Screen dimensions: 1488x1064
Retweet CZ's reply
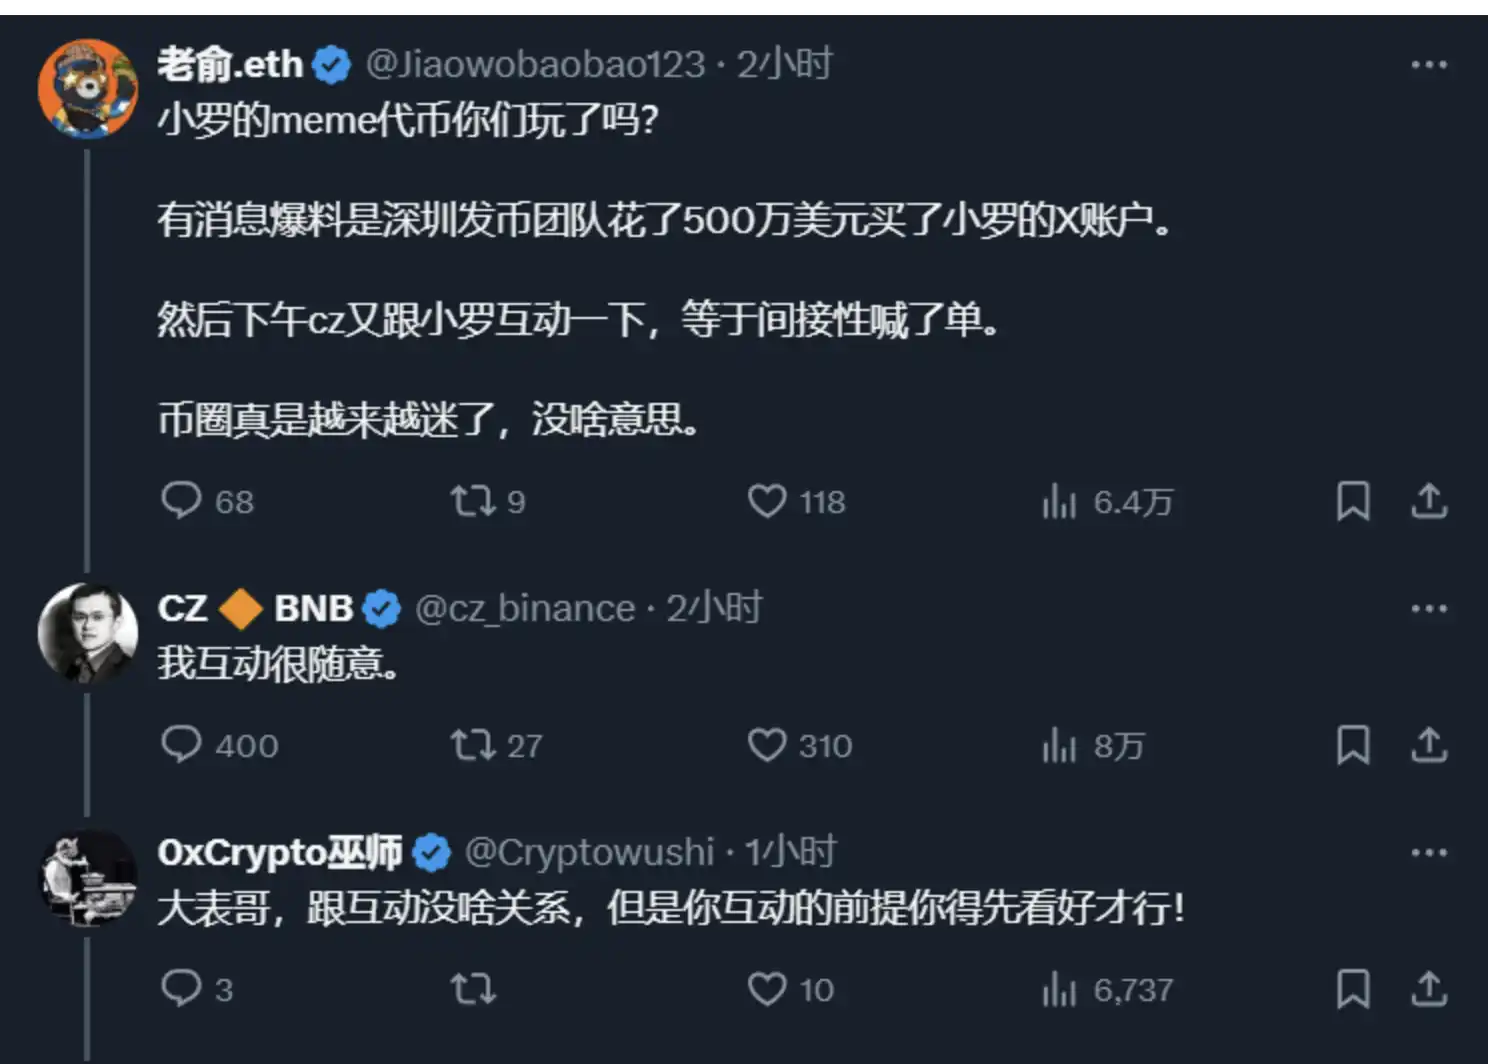472,744
